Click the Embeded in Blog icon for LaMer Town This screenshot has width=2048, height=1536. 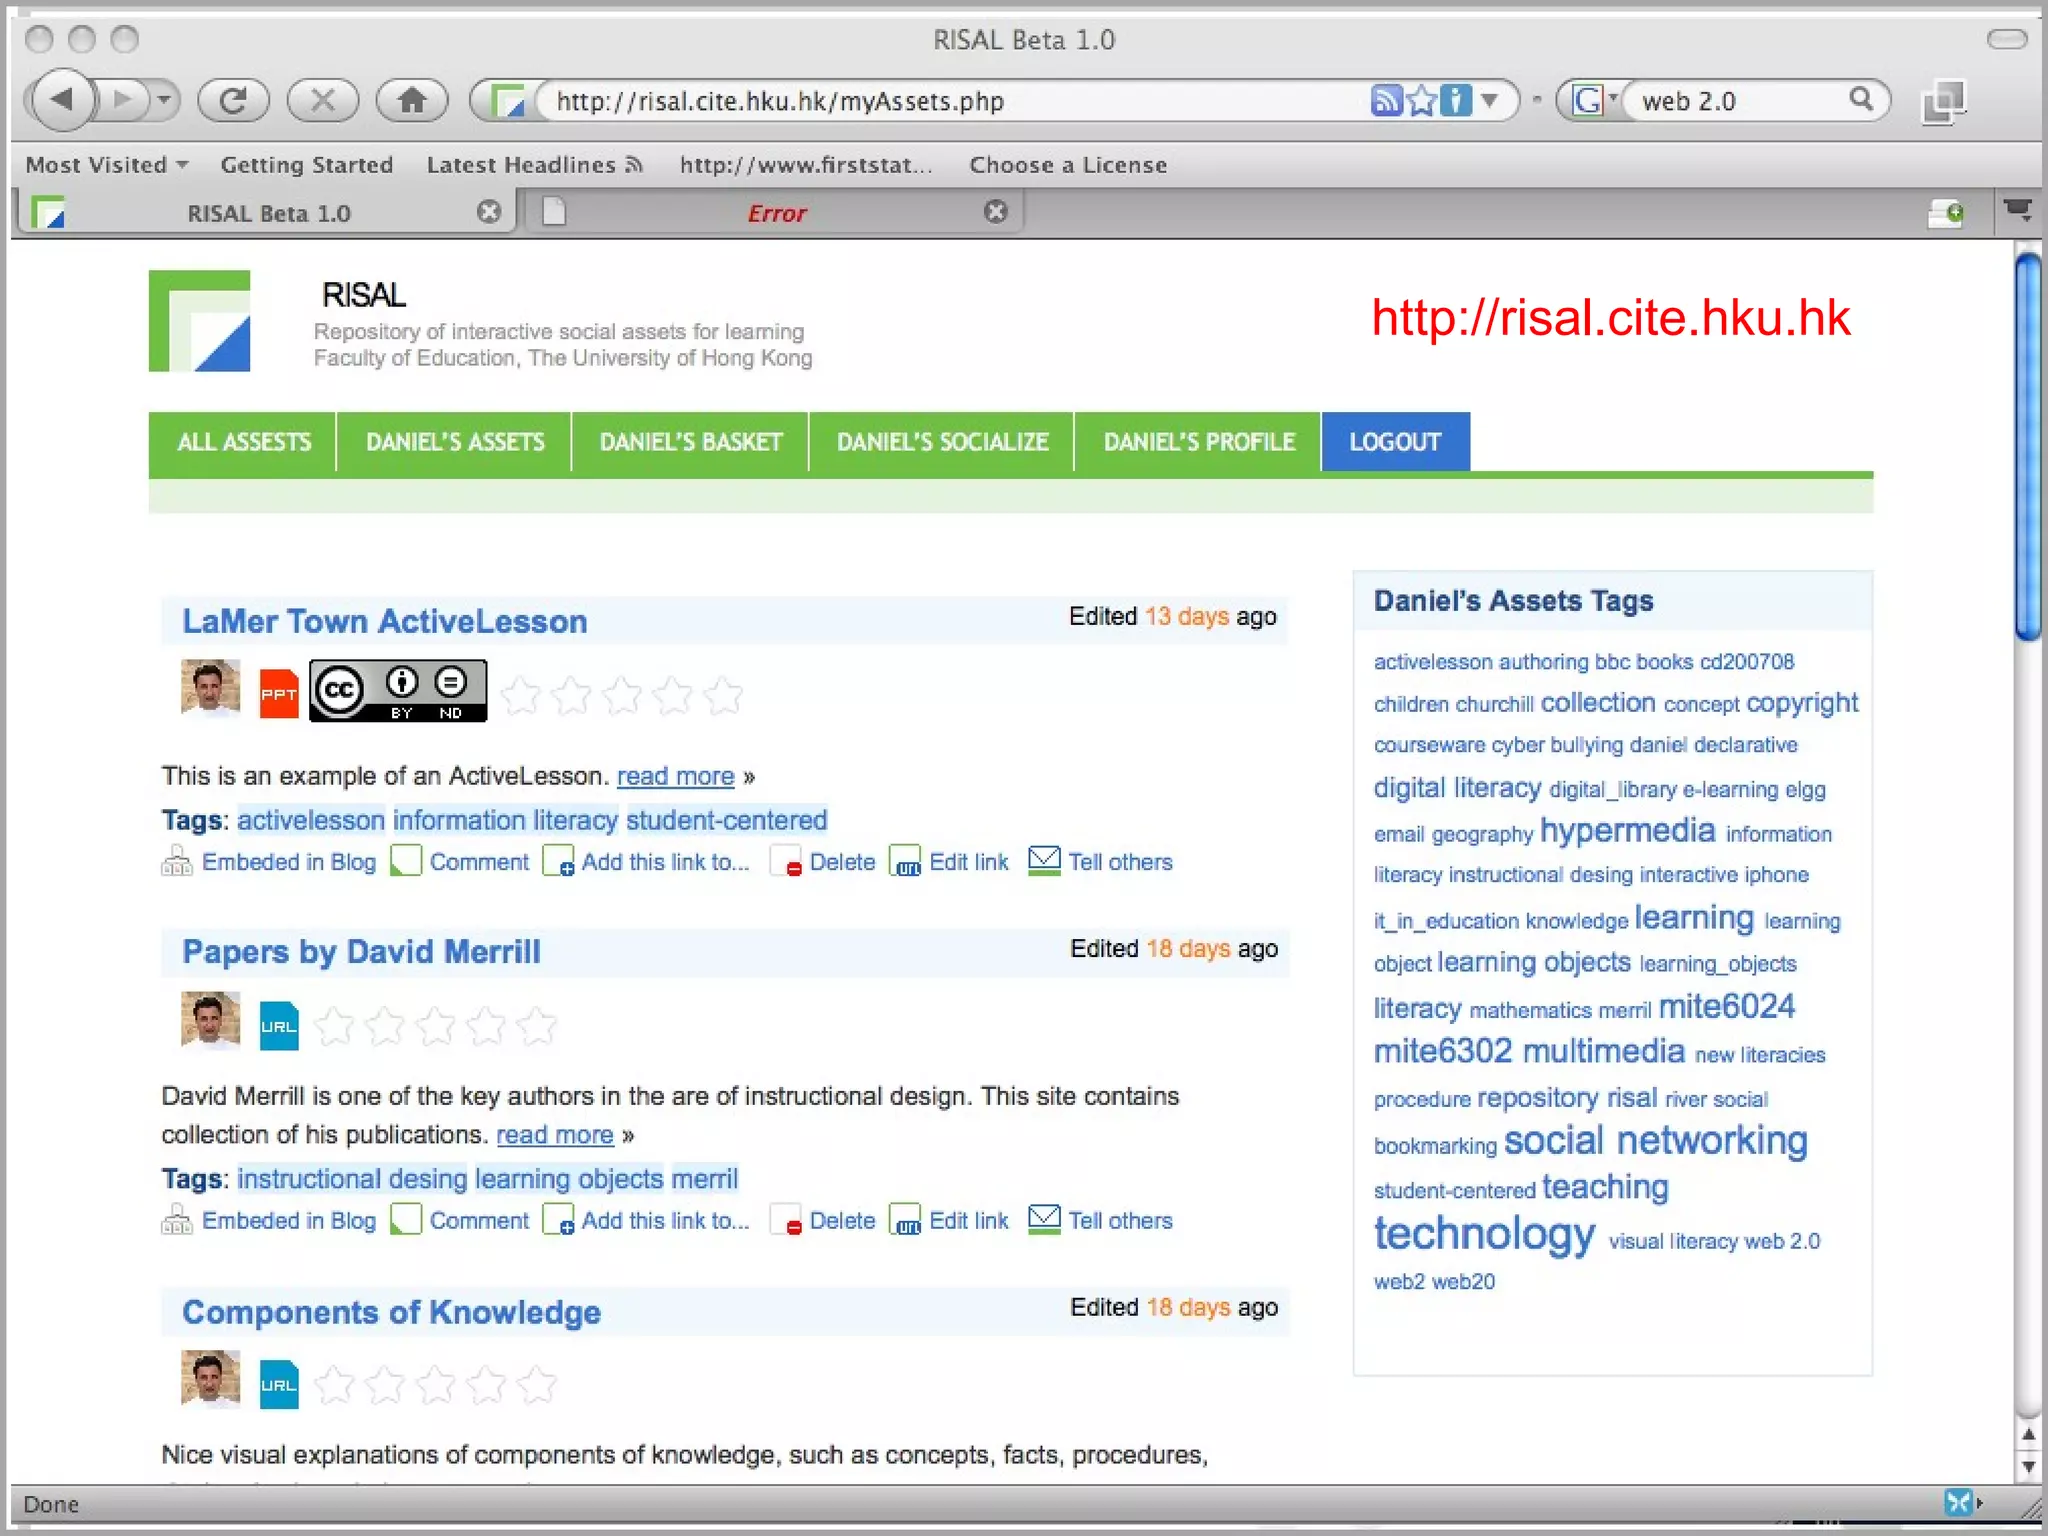pos(177,861)
